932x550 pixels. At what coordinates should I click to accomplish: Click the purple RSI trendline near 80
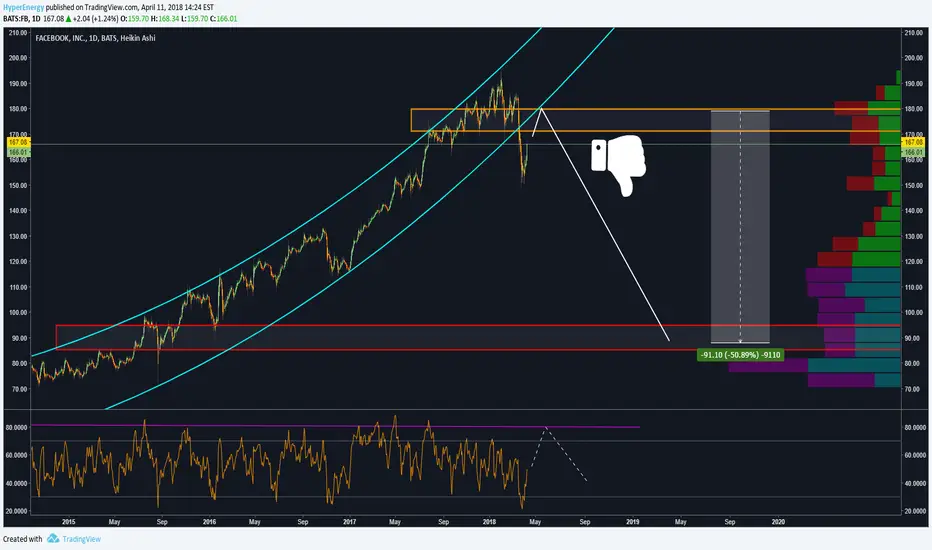click(x=335, y=426)
